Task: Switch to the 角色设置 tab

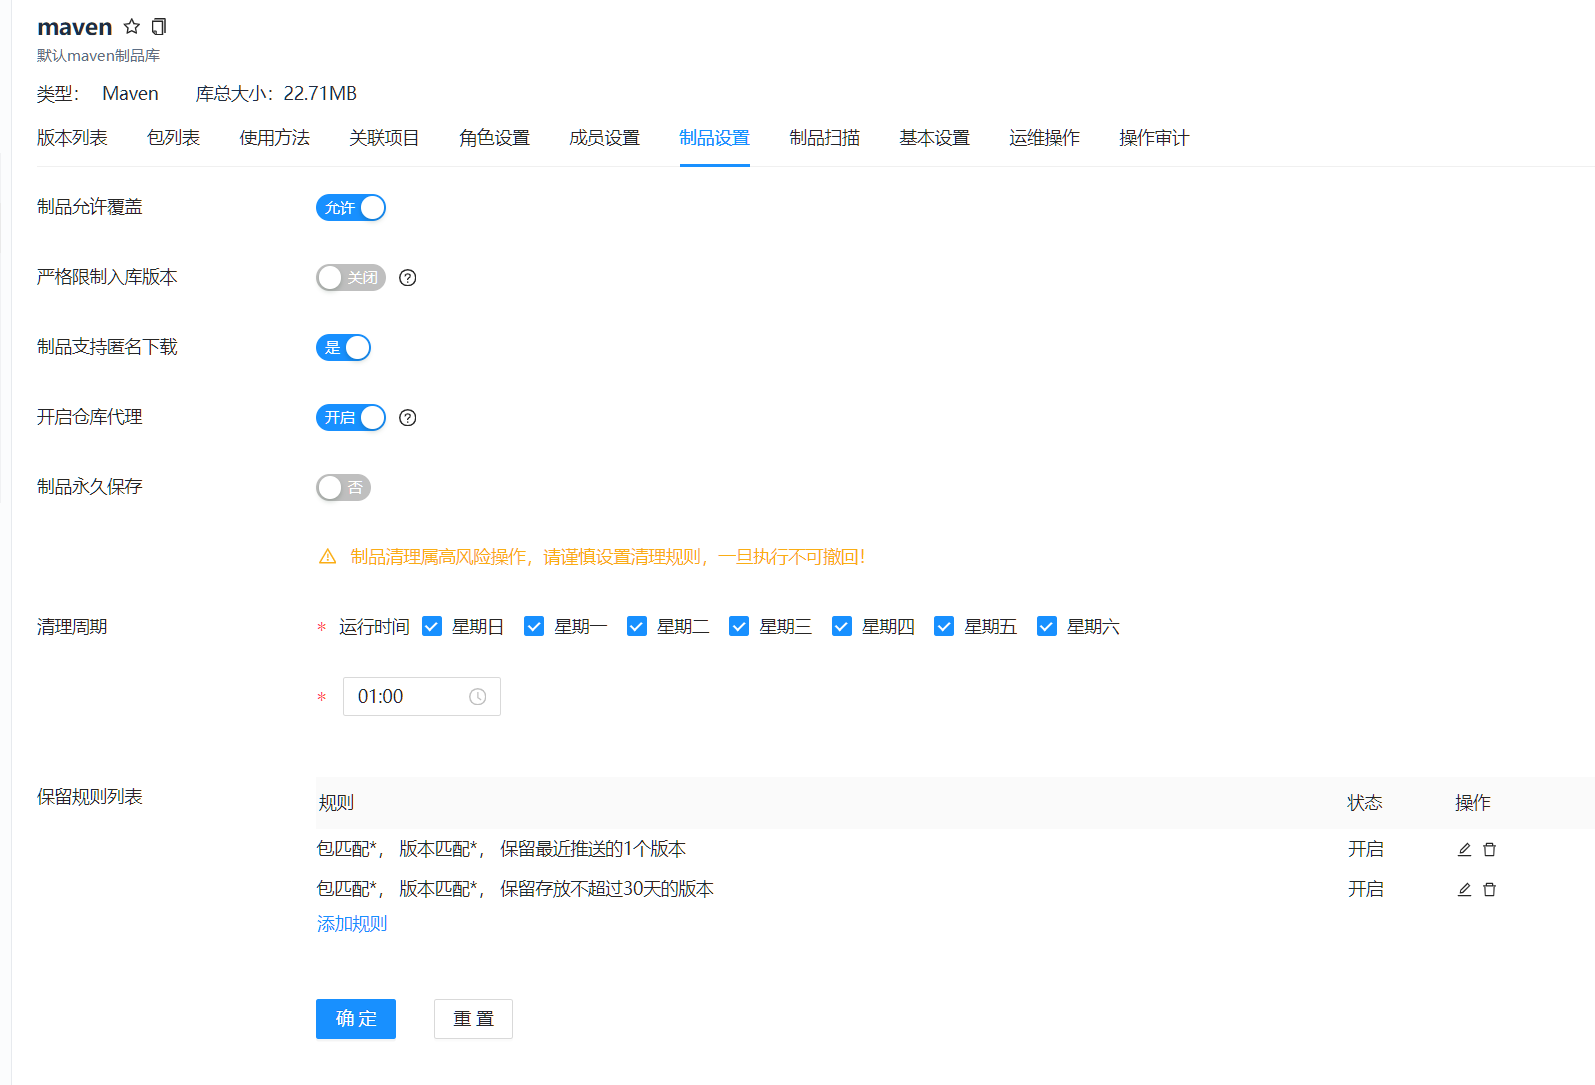Action: [495, 138]
